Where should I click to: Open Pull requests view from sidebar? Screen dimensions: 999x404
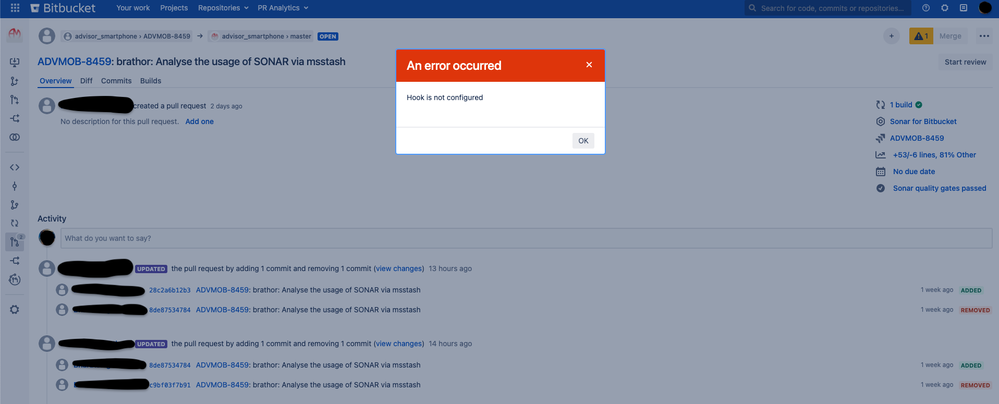pyautogui.click(x=15, y=242)
